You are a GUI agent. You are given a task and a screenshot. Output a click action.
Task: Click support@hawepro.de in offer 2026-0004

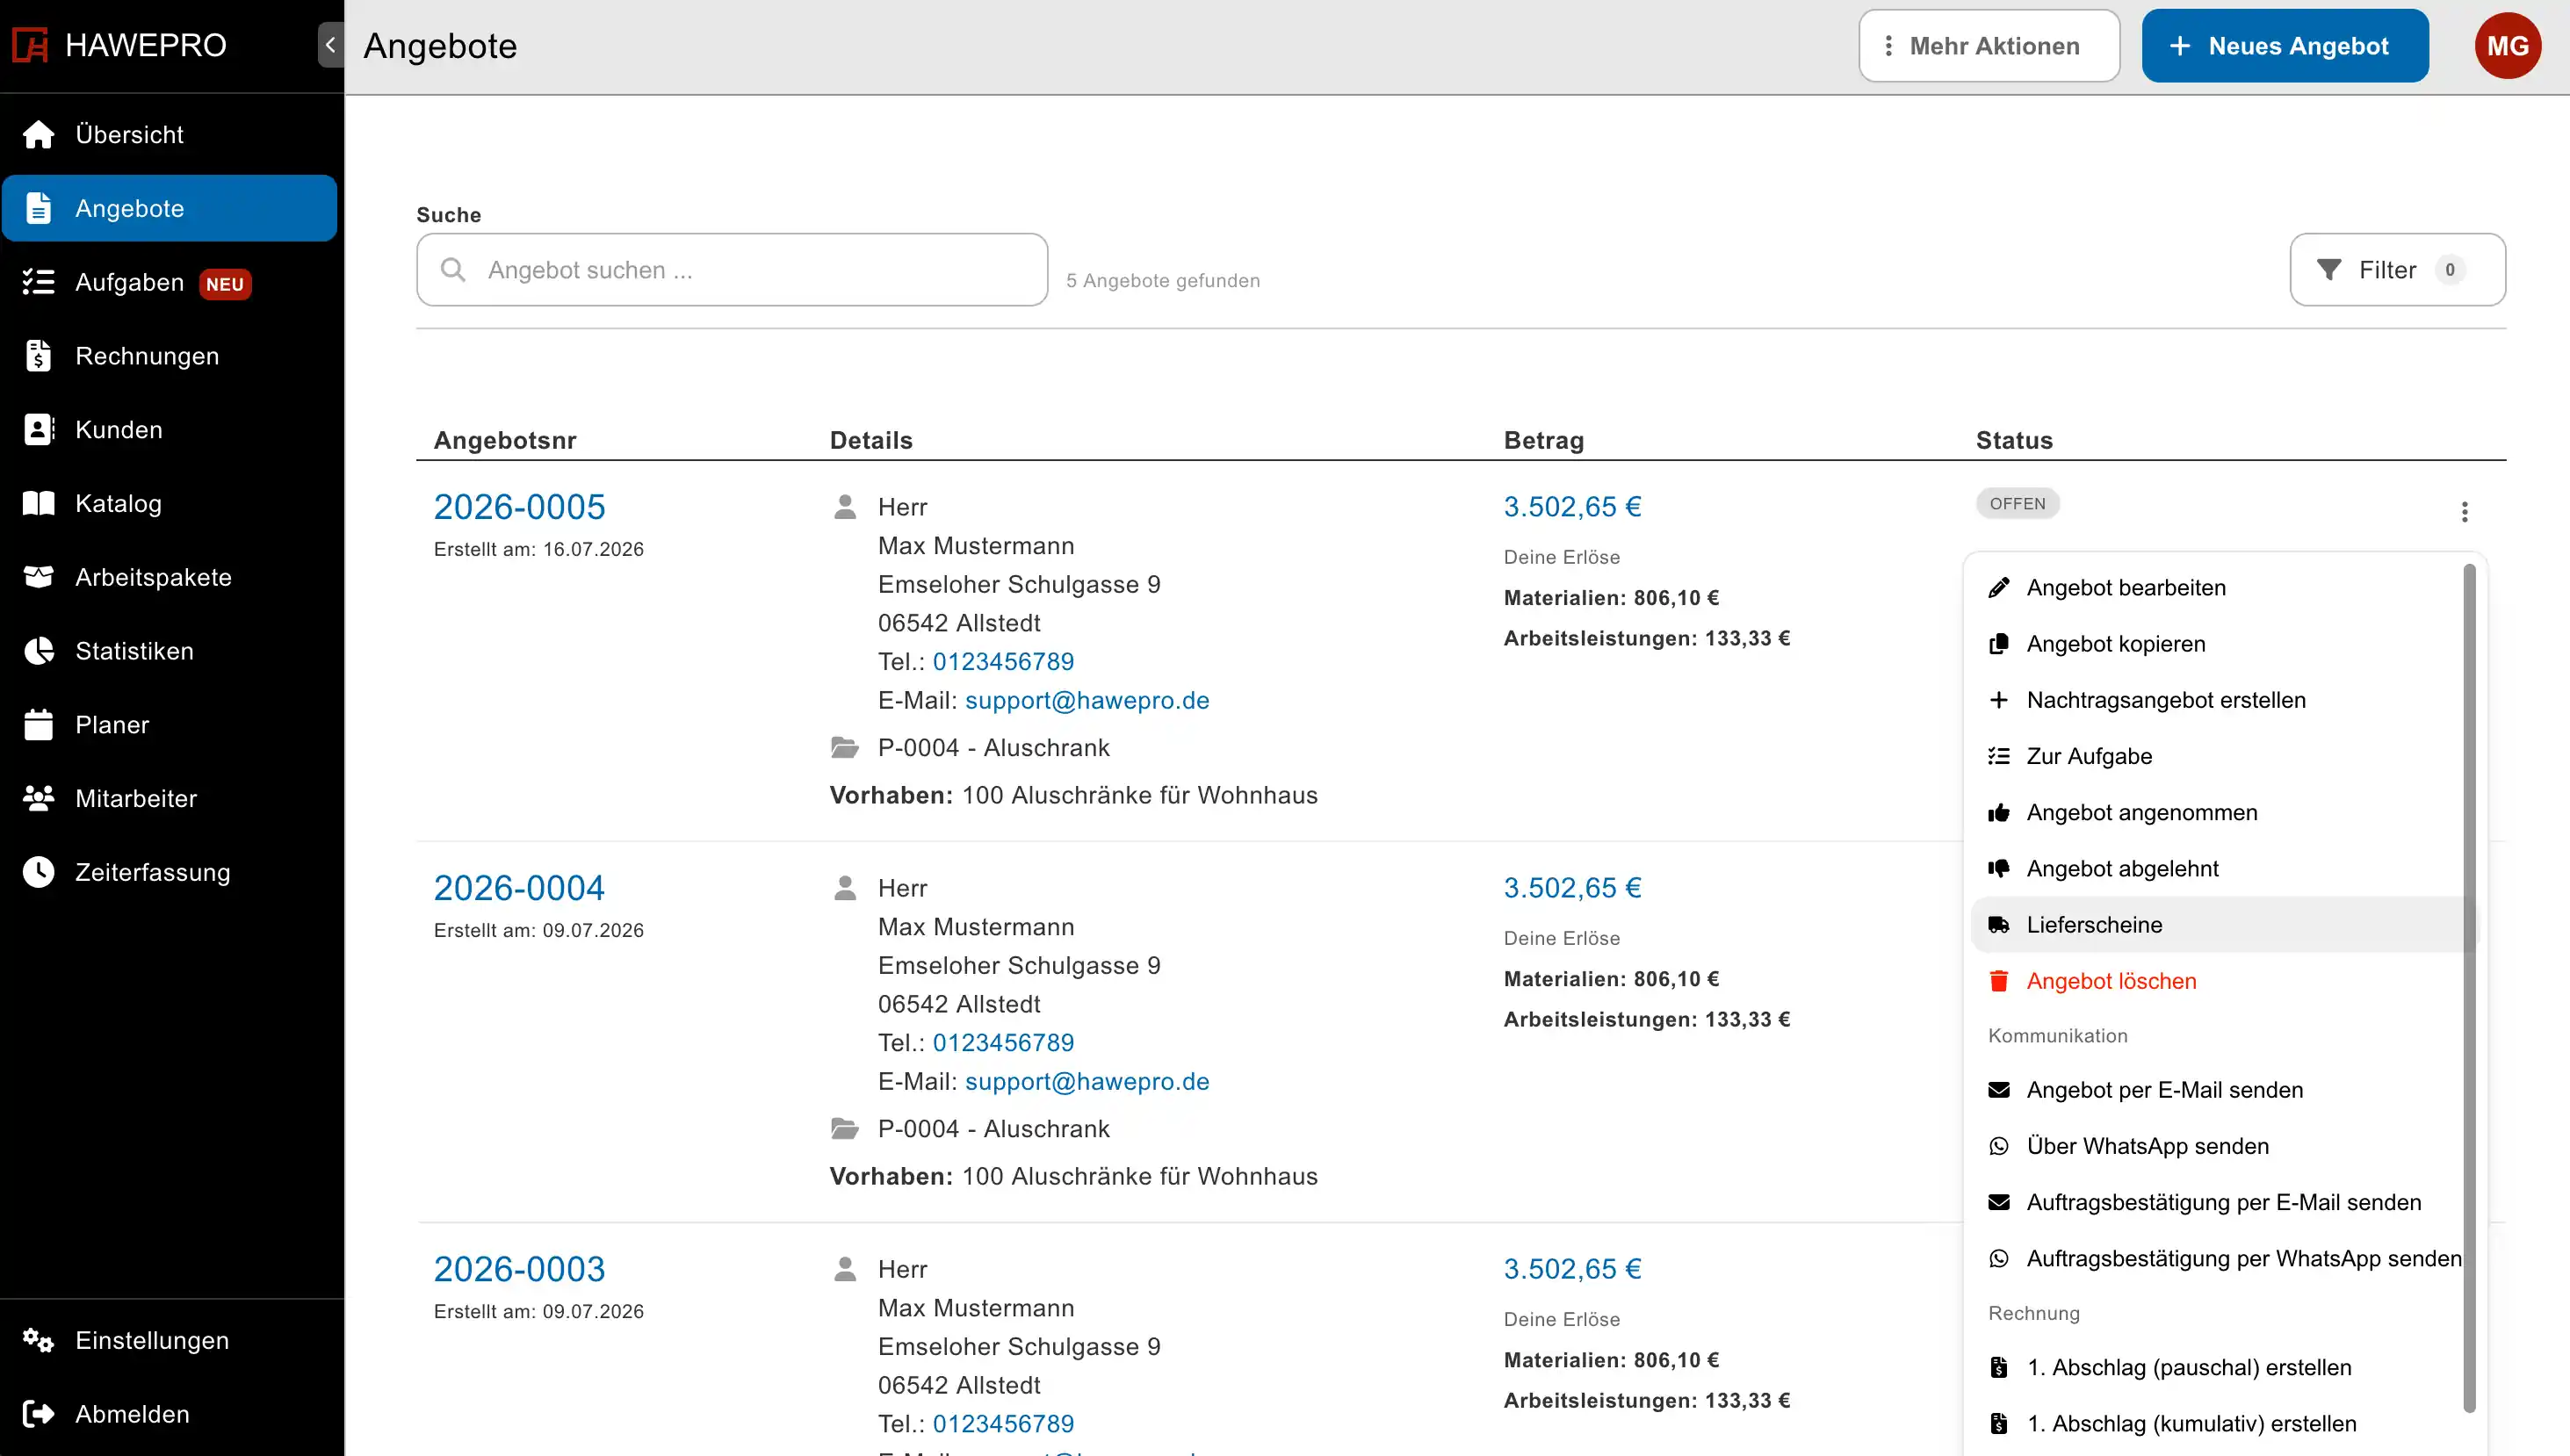coord(1087,1082)
